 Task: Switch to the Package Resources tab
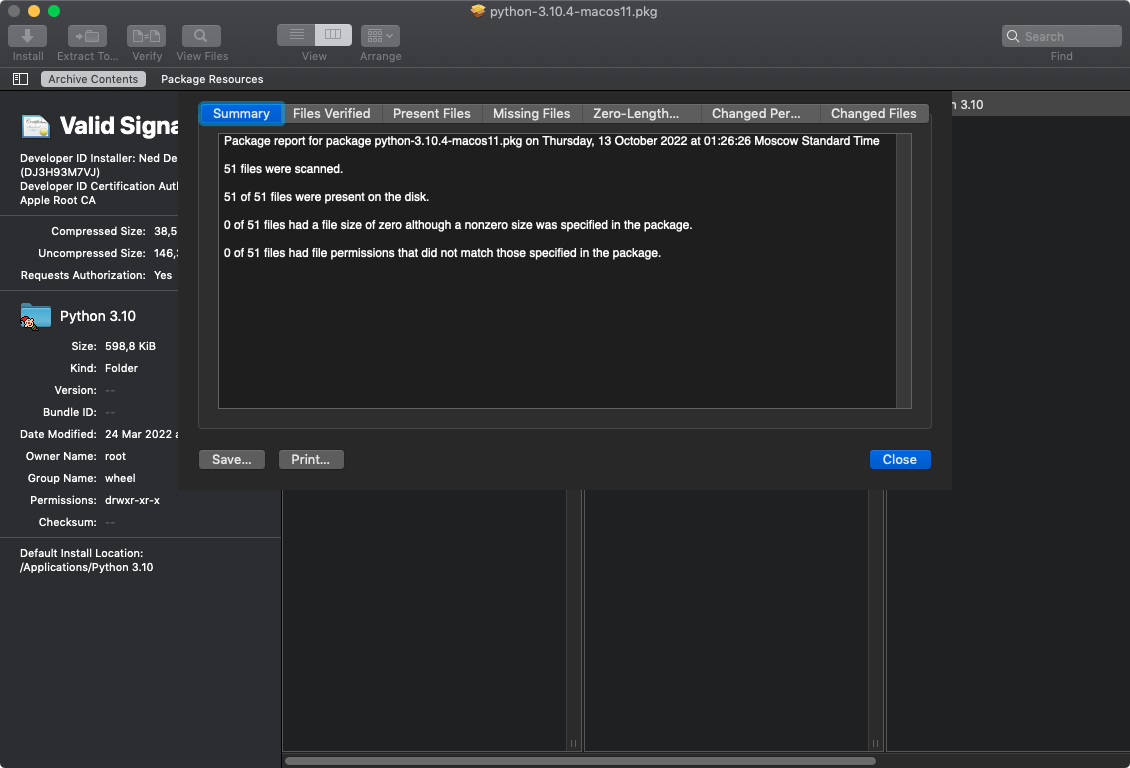[212, 79]
